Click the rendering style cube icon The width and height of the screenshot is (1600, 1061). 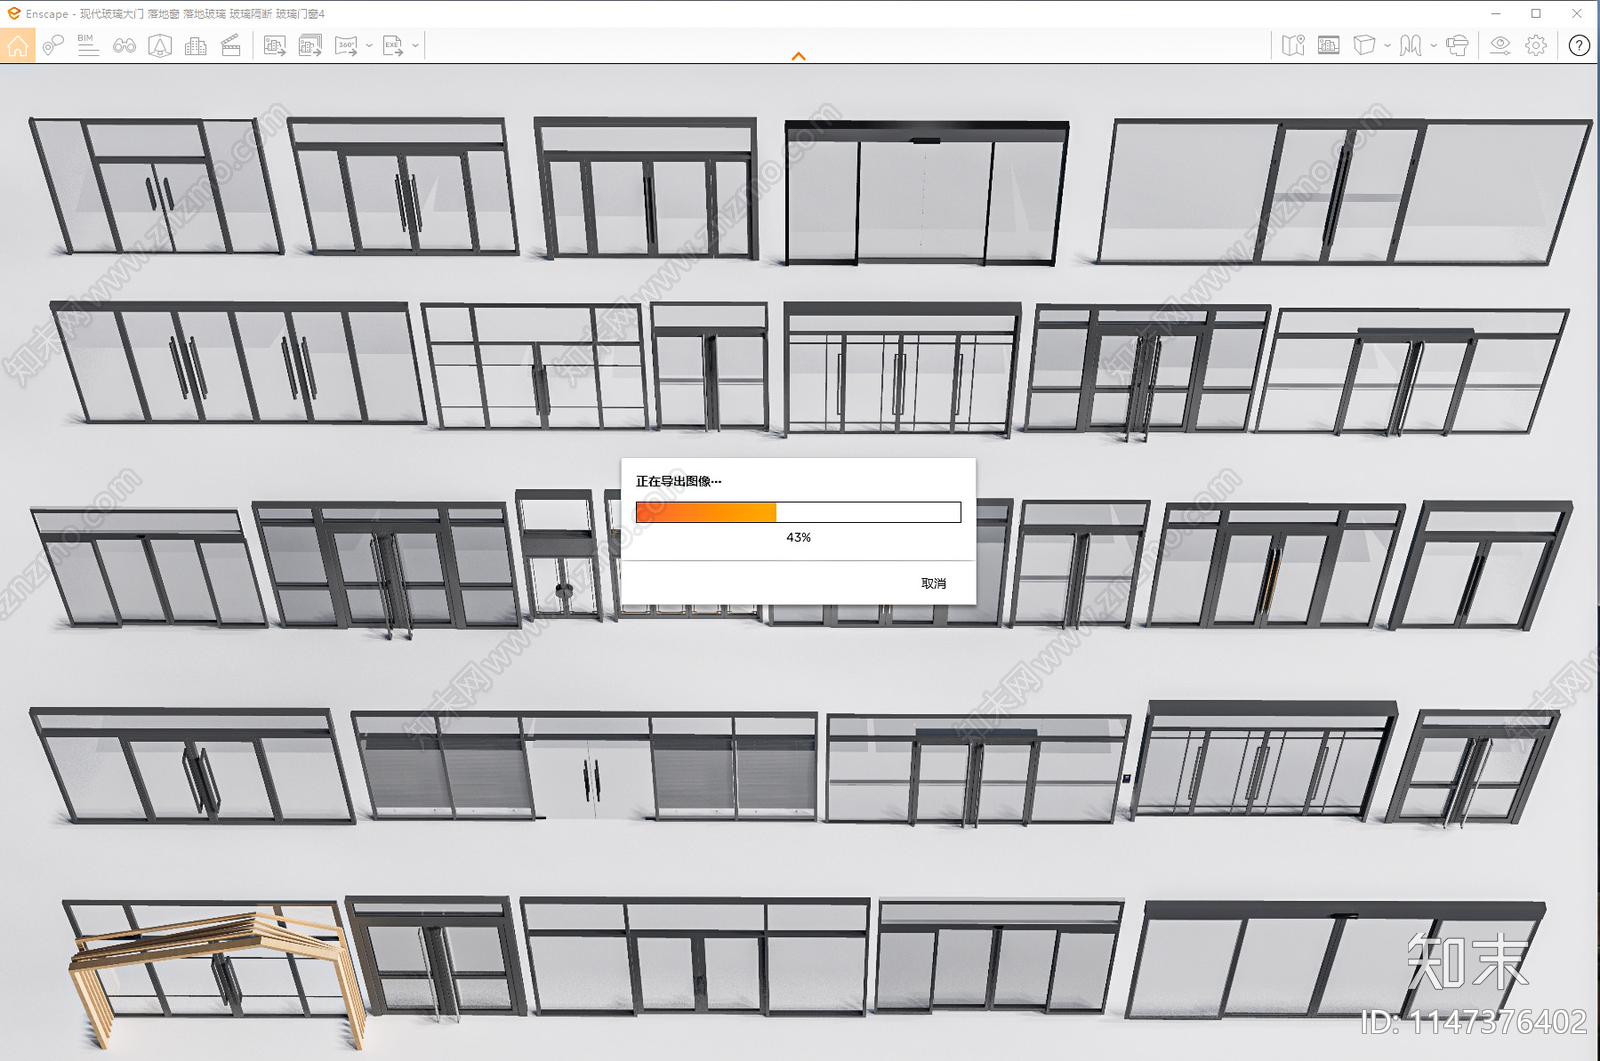click(1364, 46)
